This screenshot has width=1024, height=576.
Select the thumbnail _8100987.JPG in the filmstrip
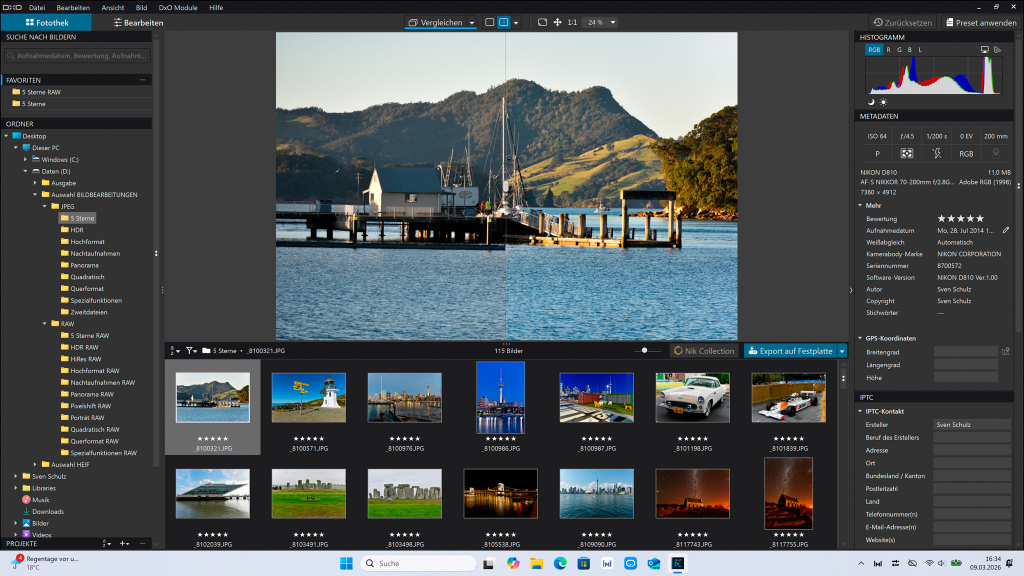pos(597,398)
